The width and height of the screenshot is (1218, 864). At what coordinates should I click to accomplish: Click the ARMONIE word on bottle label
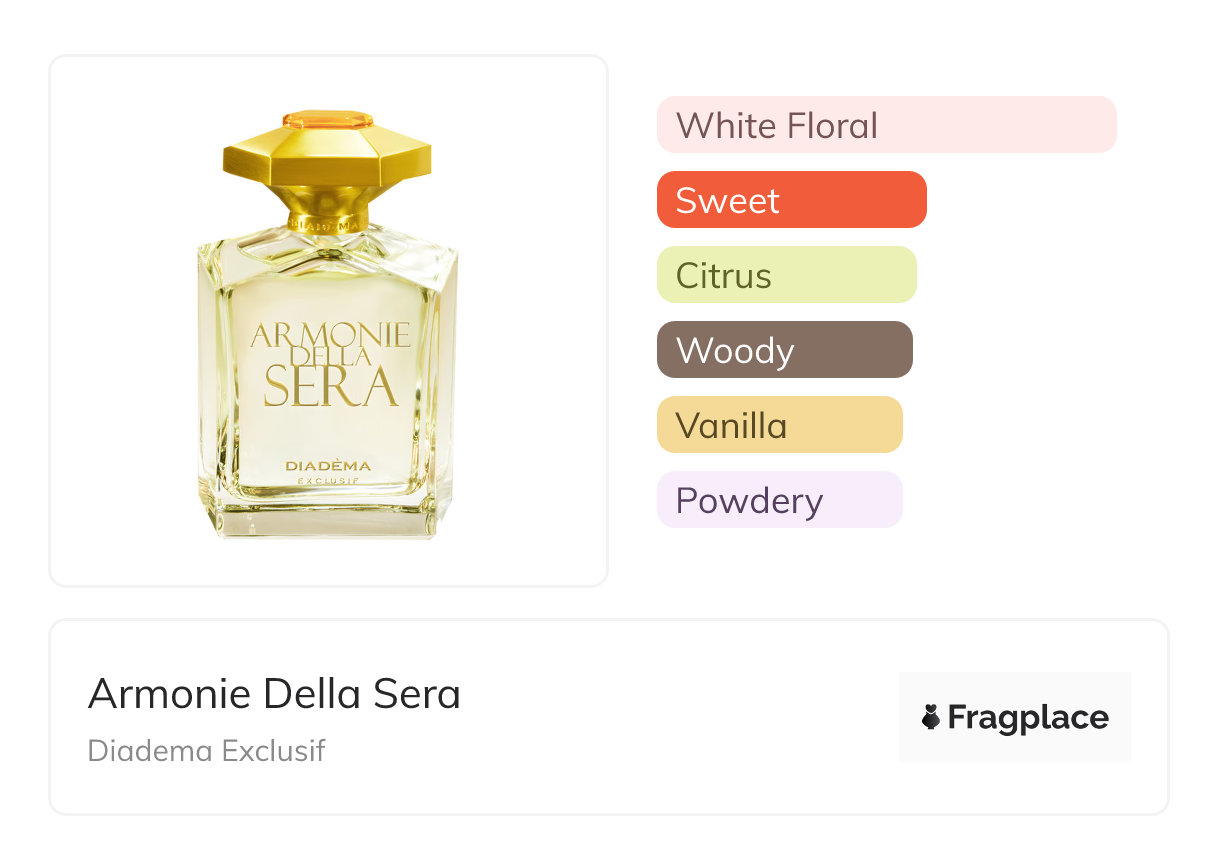pyautogui.click(x=330, y=335)
